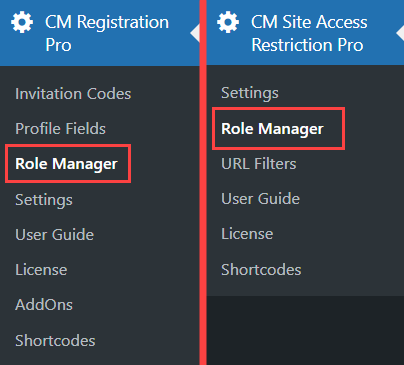Viewport: 404px width, 365px height.
Task: Open Invitation Codes in CM Registration Pro
Action: pos(73,94)
